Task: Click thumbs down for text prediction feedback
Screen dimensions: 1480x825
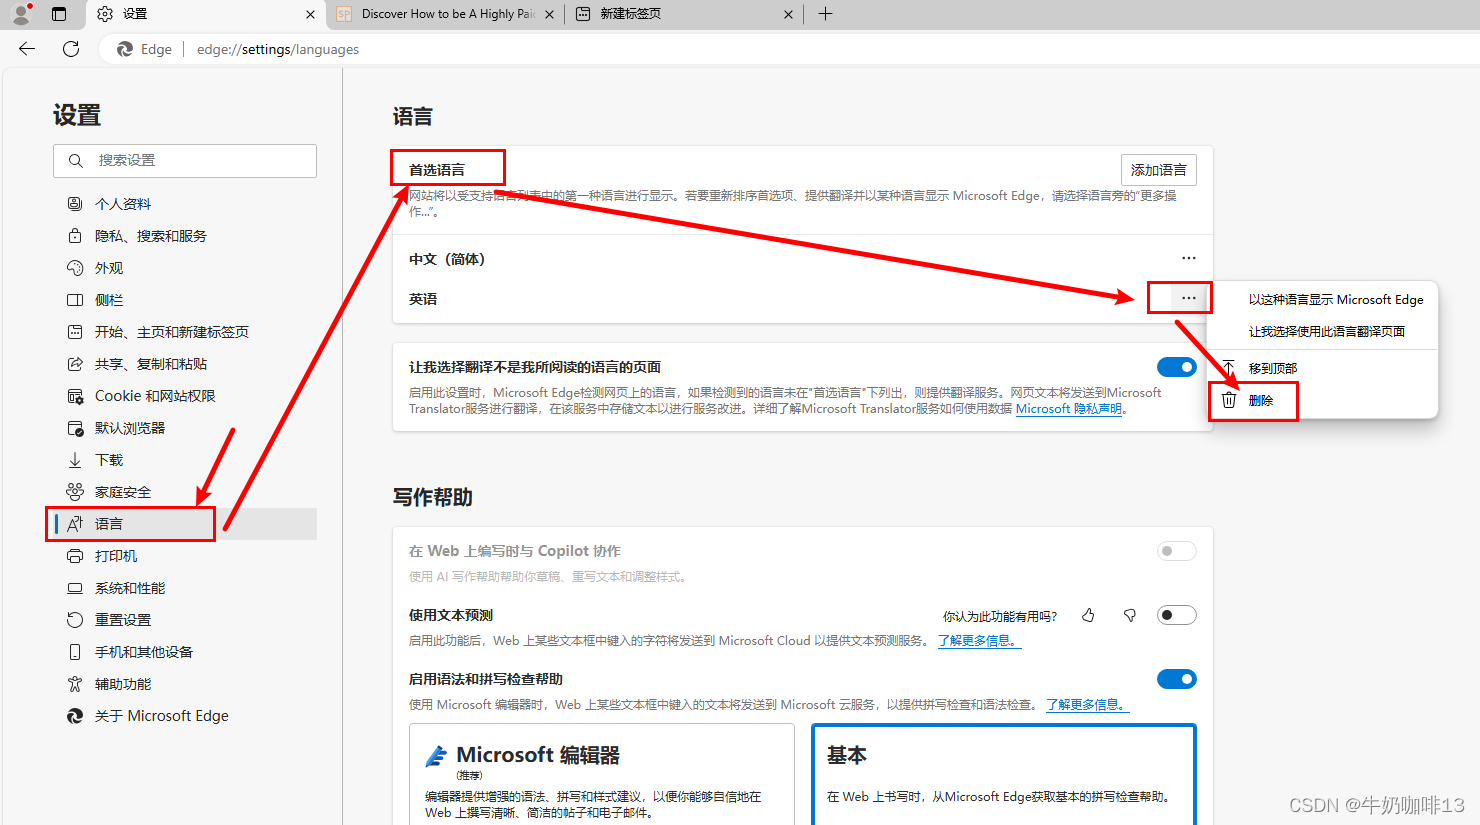Action: coord(1130,615)
